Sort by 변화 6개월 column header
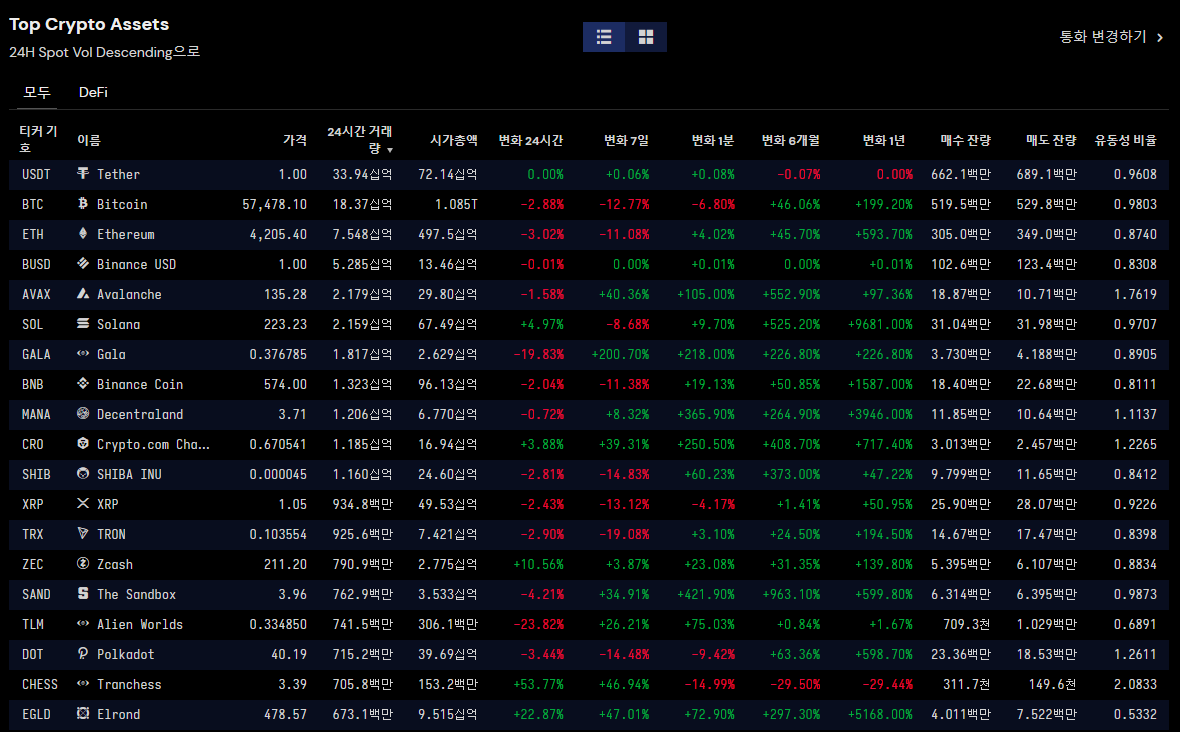 click(x=791, y=140)
